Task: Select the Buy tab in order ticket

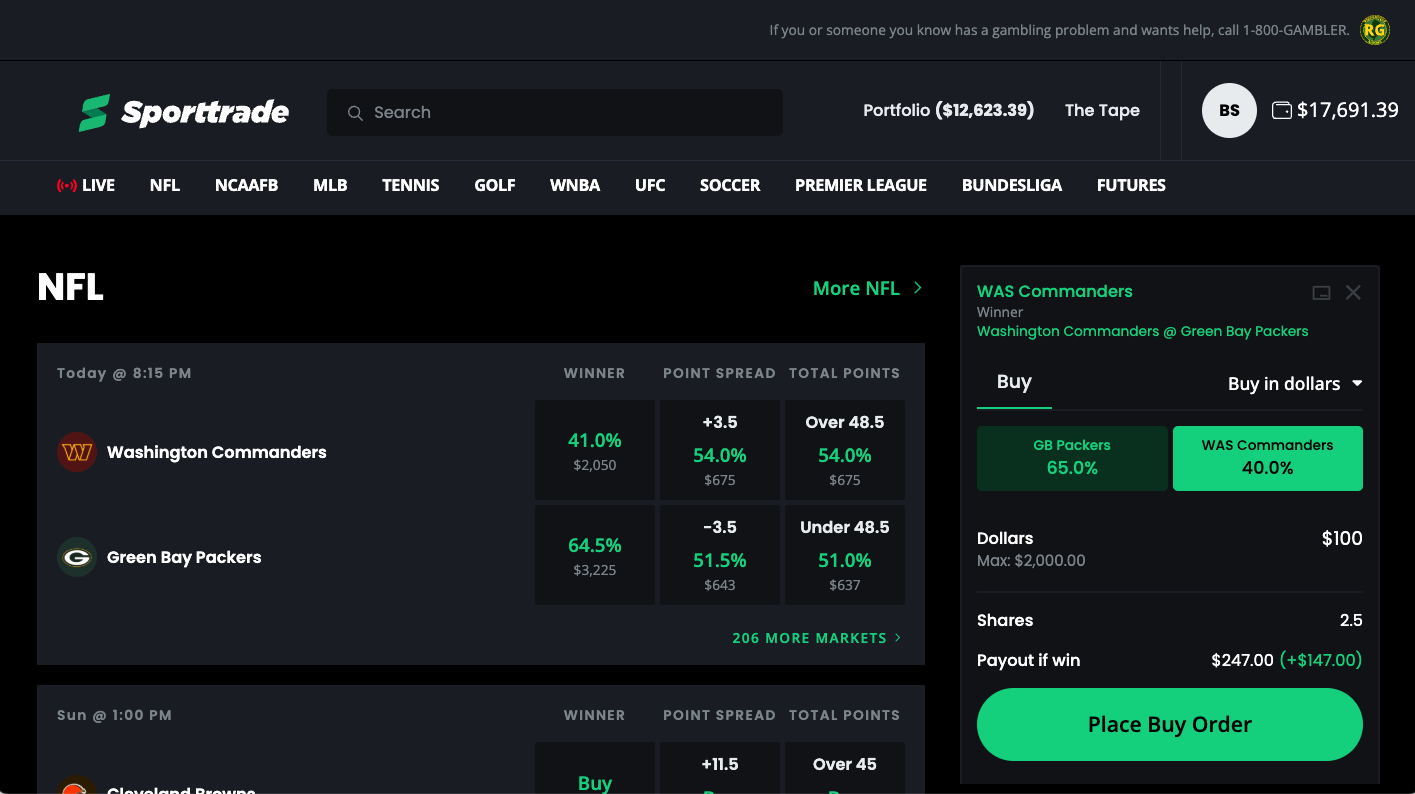Action: point(1014,382)
